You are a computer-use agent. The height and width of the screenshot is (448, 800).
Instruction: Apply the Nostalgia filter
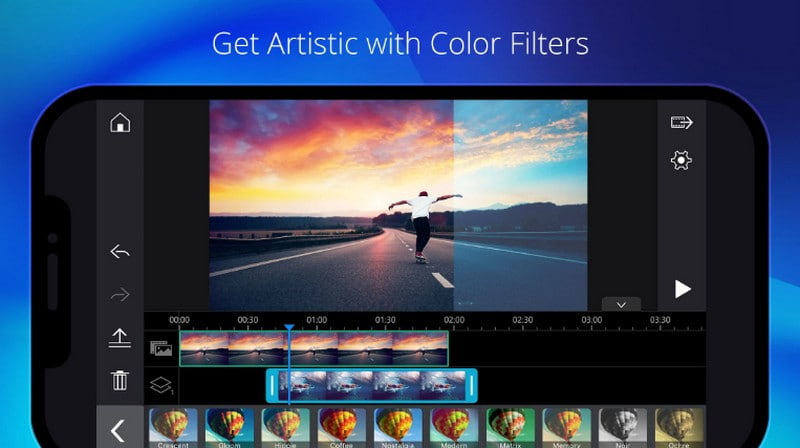398,427
